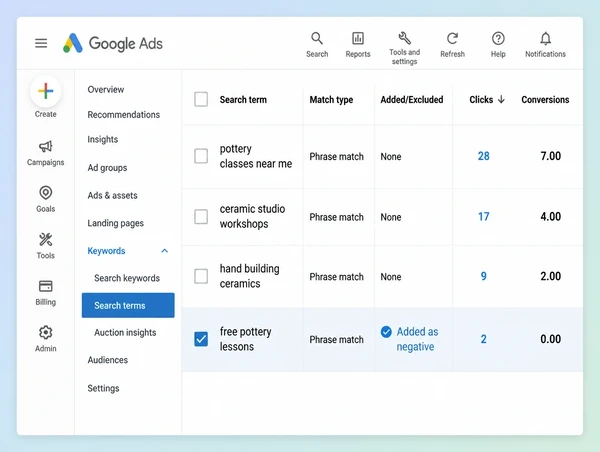
Task: Sort by Match type column header
Action: (331, 100)
